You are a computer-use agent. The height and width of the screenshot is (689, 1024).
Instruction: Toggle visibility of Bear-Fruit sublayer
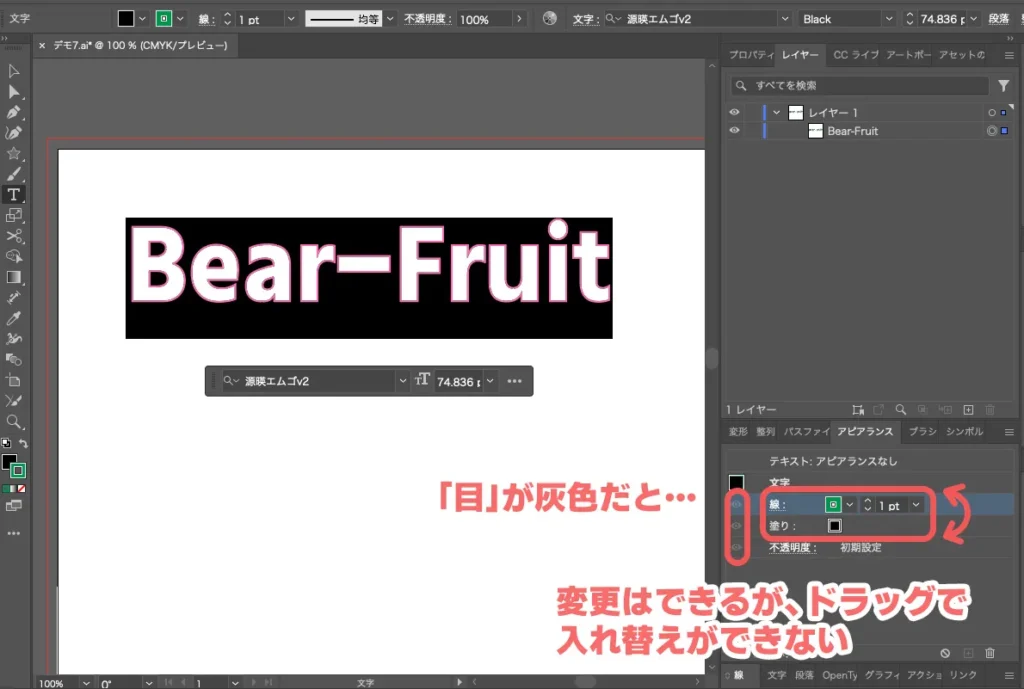736,131
